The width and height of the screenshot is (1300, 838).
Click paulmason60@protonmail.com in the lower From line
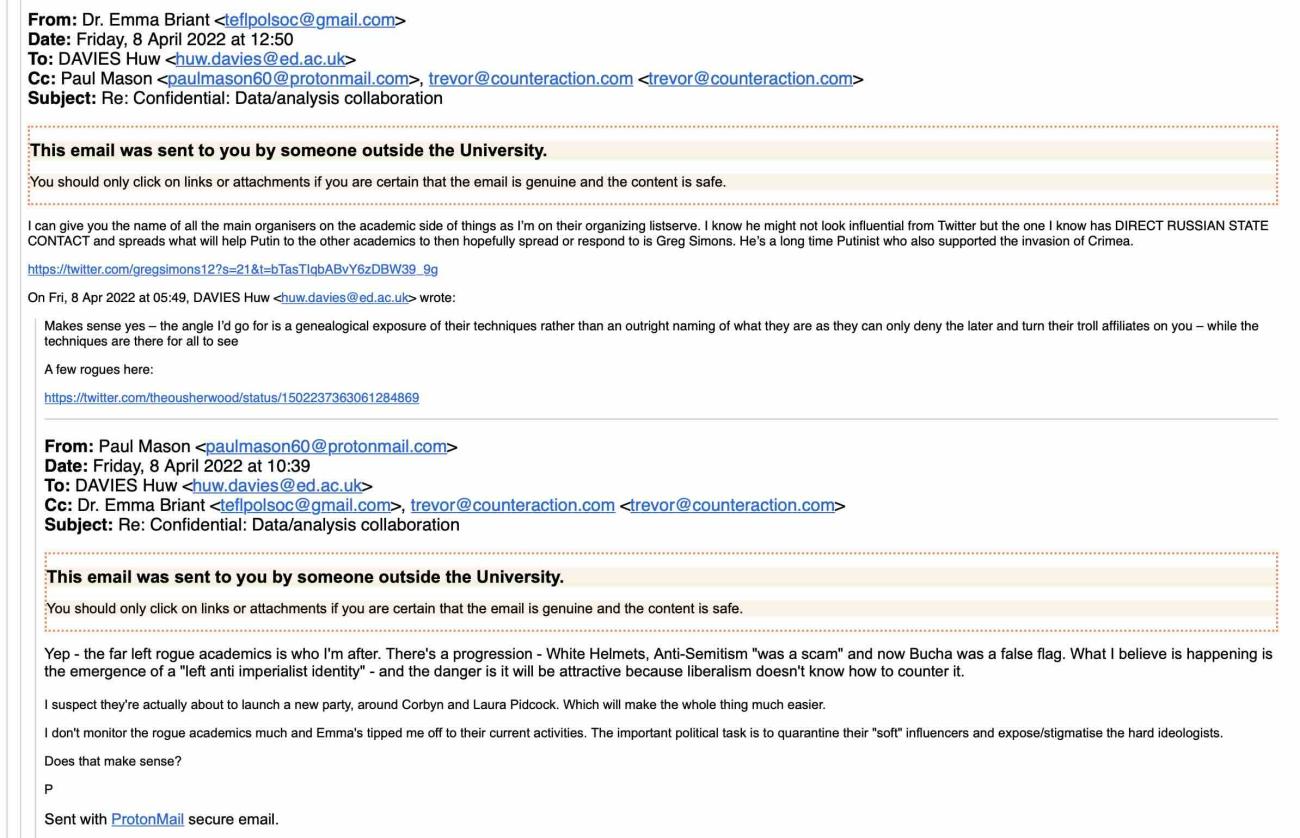coord(325,446)
